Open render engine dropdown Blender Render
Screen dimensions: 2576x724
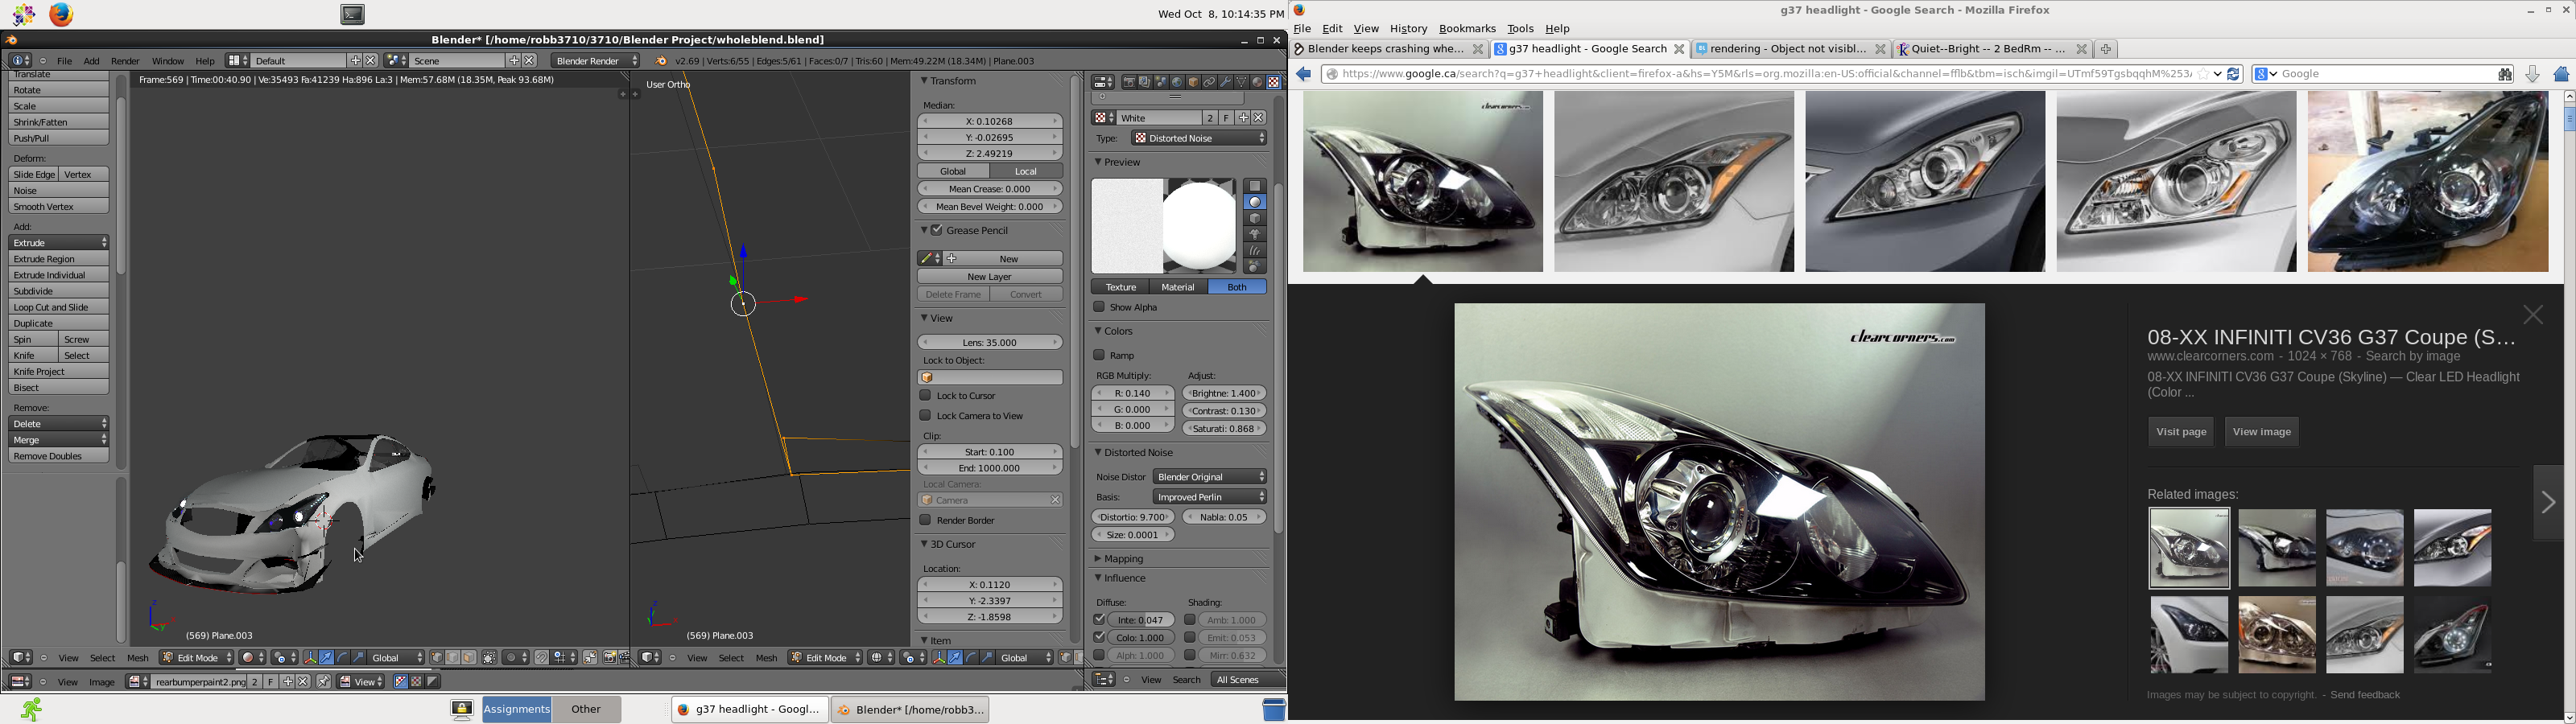pyautogui.click(x=595, y=61)
